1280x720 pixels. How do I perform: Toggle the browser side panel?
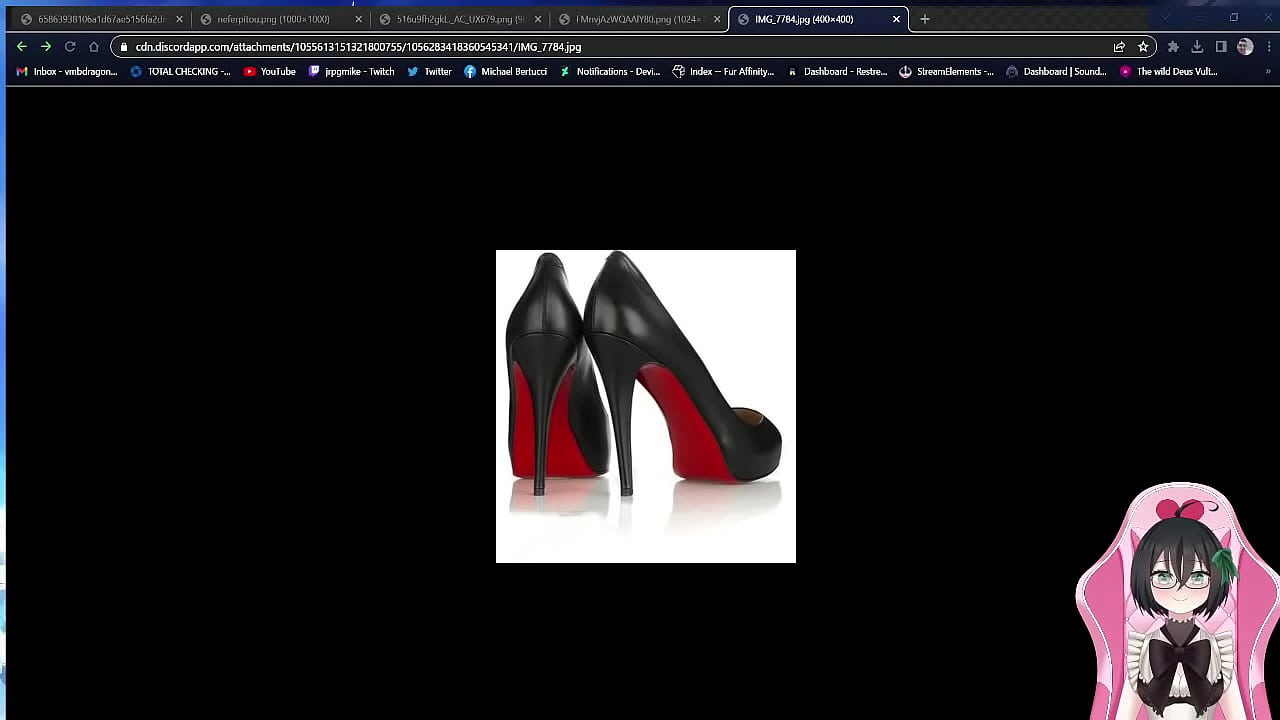pos(1221,47)
